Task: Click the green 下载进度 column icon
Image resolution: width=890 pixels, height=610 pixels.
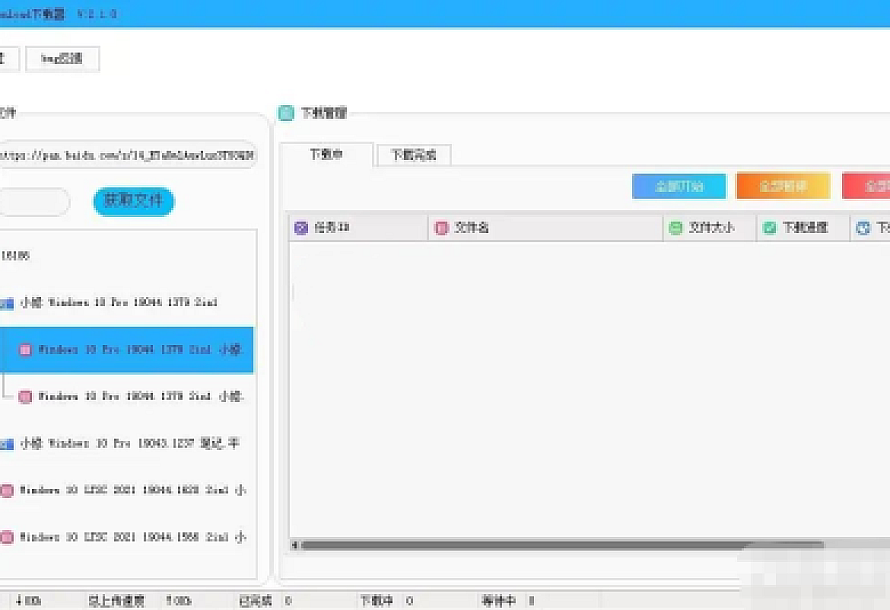Action: [x=769, y=228]
